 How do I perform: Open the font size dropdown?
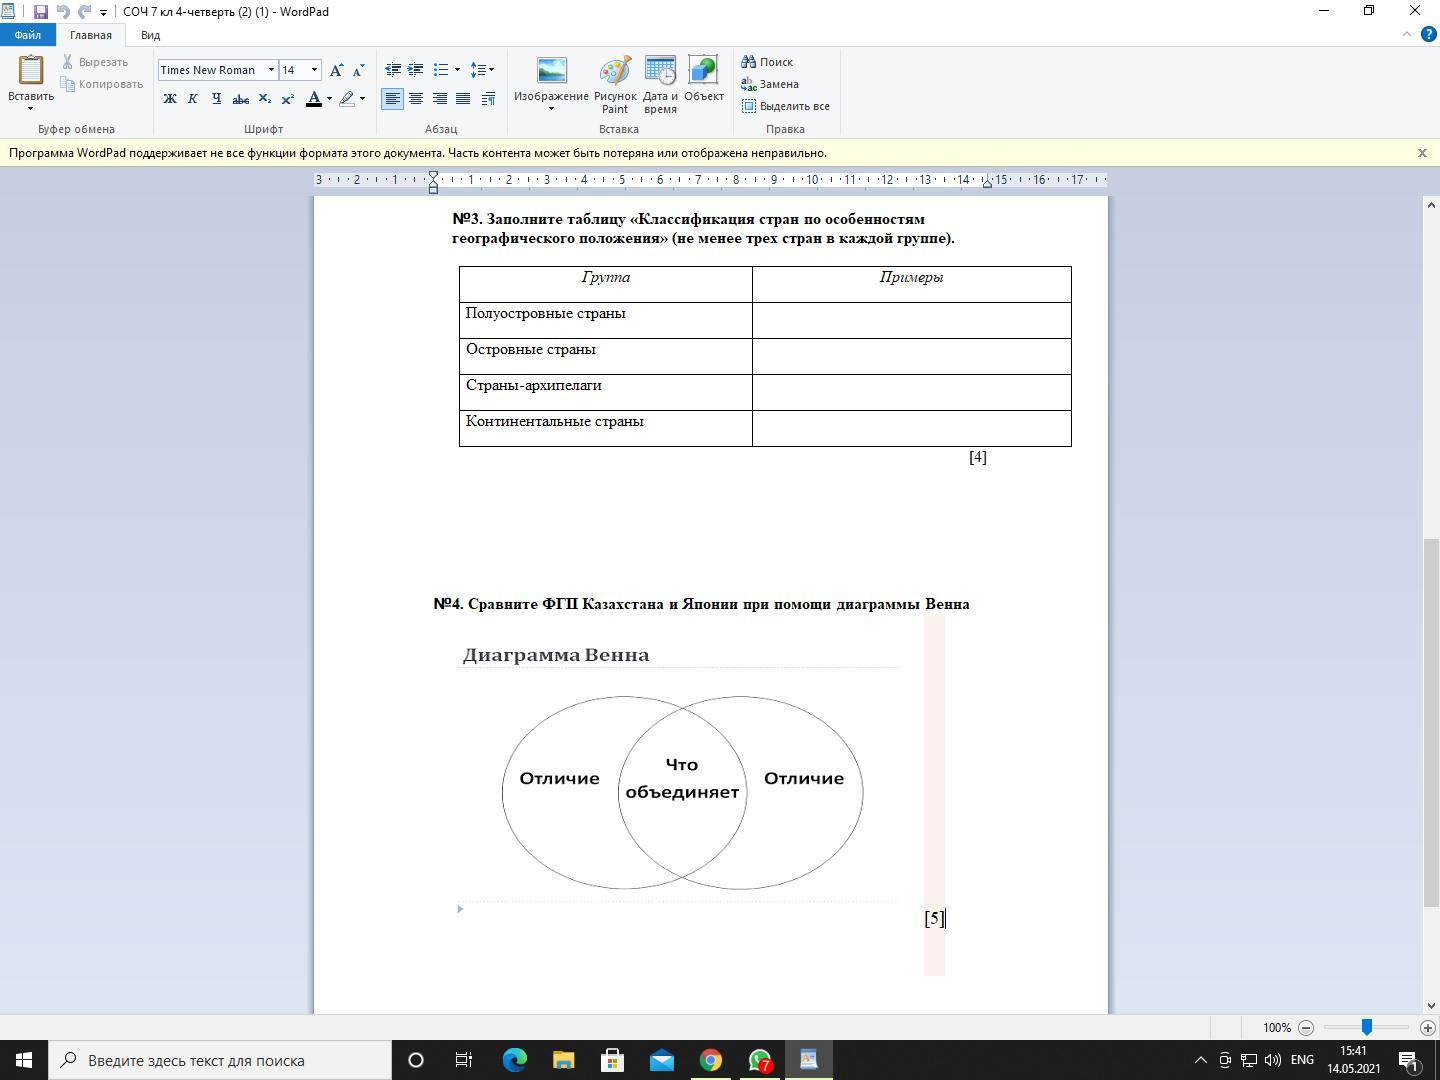[x=315, y=70]
